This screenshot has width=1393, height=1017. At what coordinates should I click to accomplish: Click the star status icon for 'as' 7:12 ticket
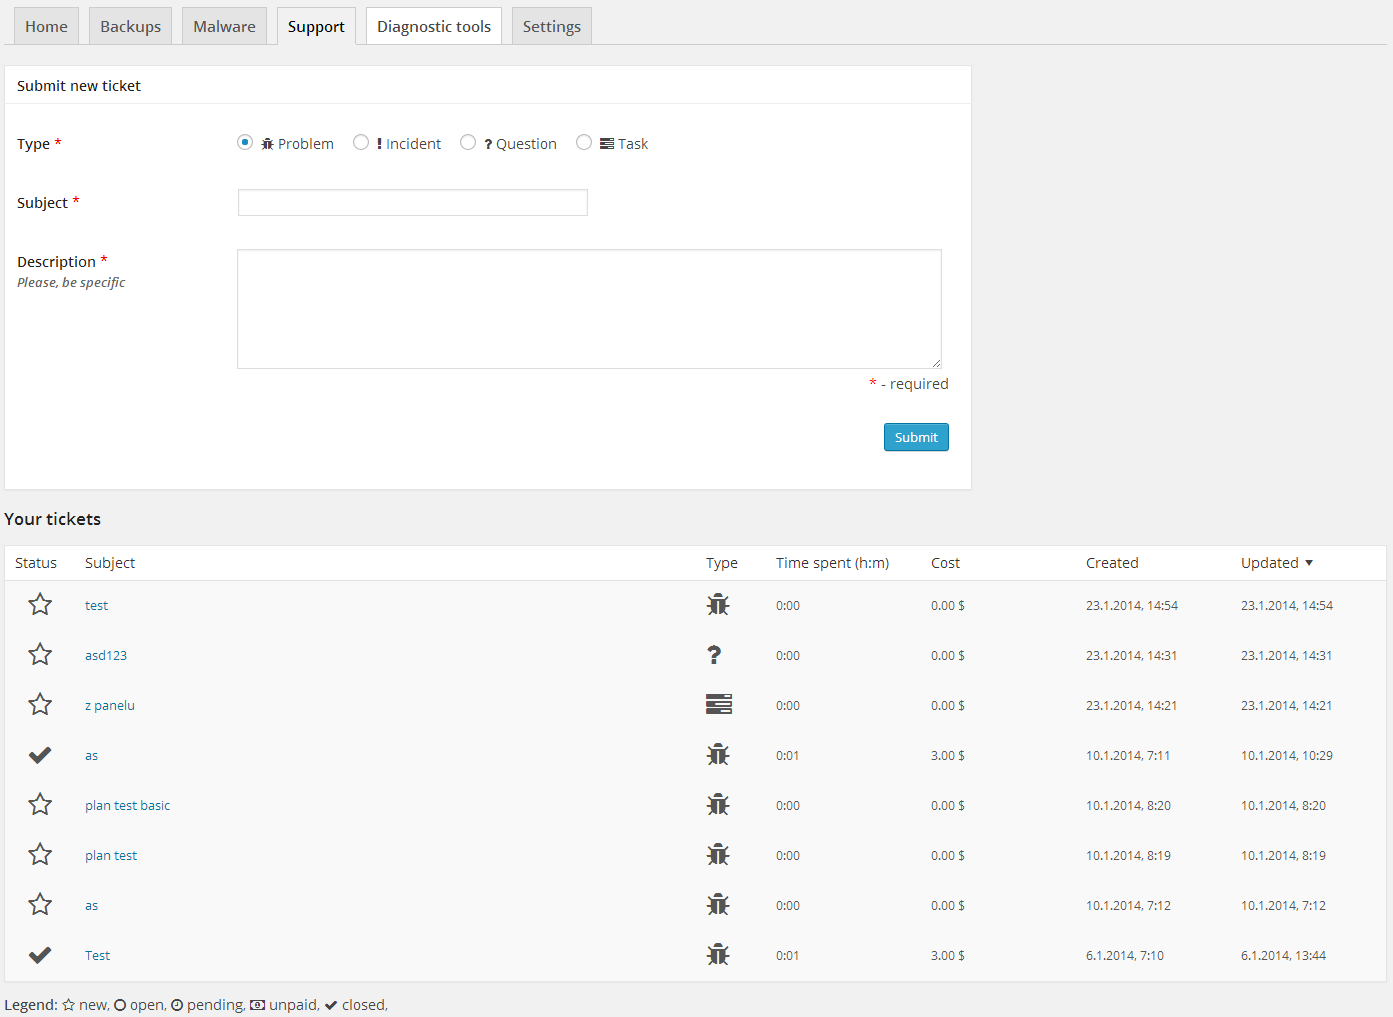(40, 904)
